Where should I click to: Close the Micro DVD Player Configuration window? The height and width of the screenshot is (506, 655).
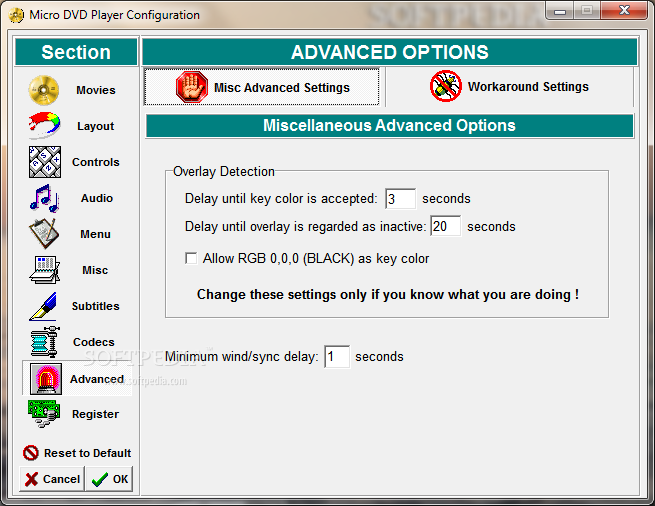[624, 10]
